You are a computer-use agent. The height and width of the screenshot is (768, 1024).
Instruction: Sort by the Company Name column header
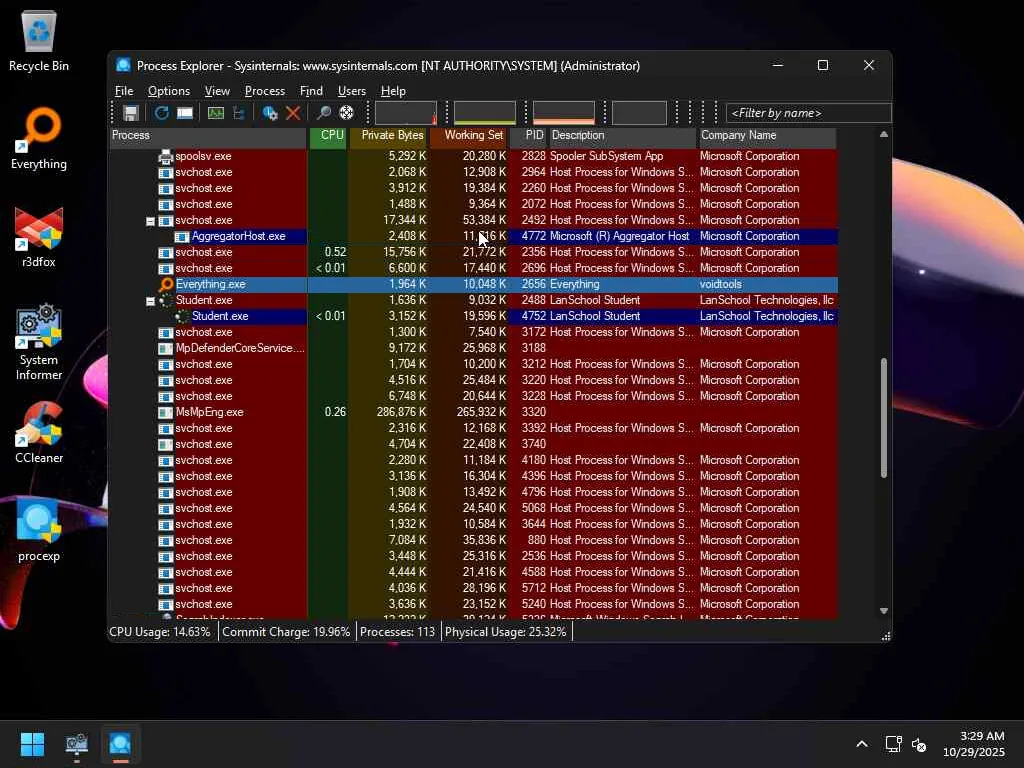coord(767,136)
